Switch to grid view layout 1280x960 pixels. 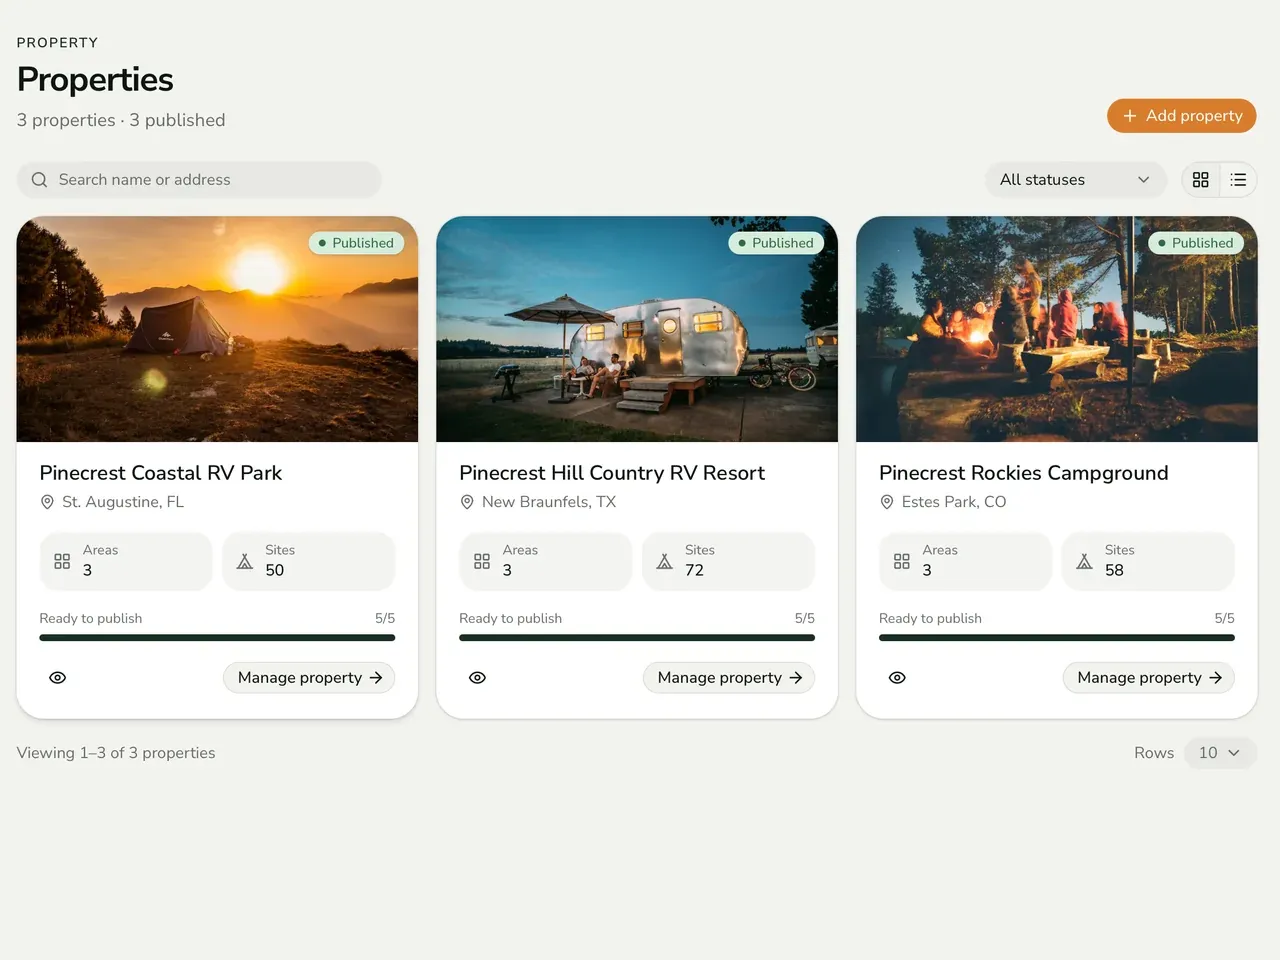[x=1201, y=180]
